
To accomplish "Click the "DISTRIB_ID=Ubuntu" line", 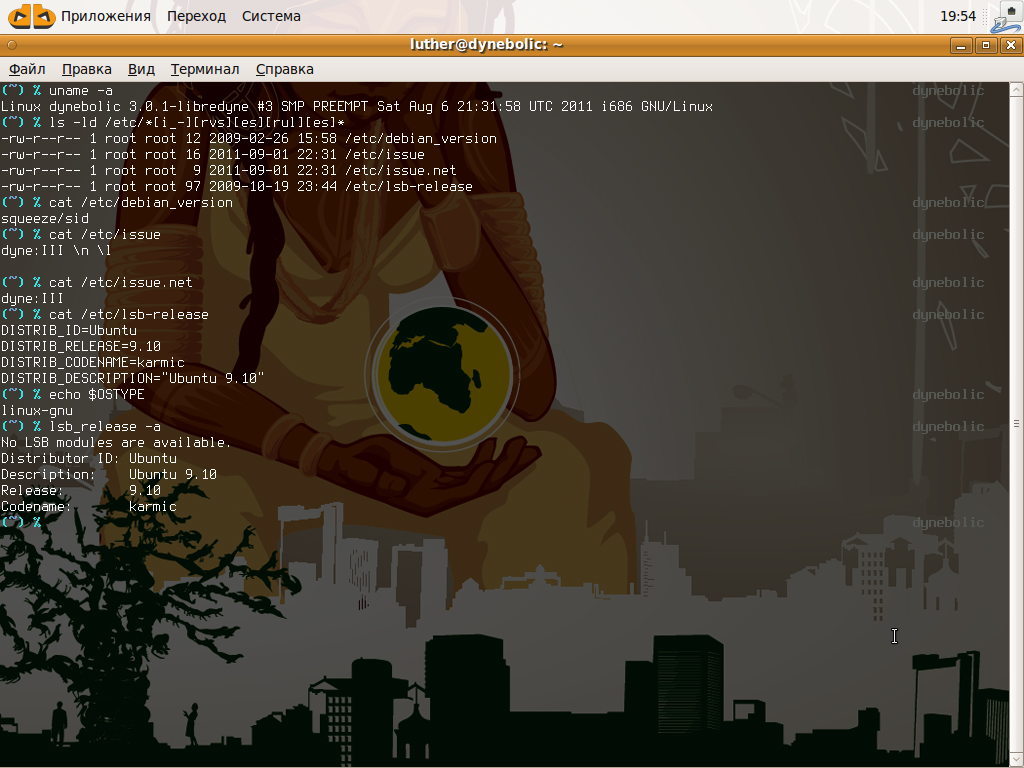I will coord(69,330).
